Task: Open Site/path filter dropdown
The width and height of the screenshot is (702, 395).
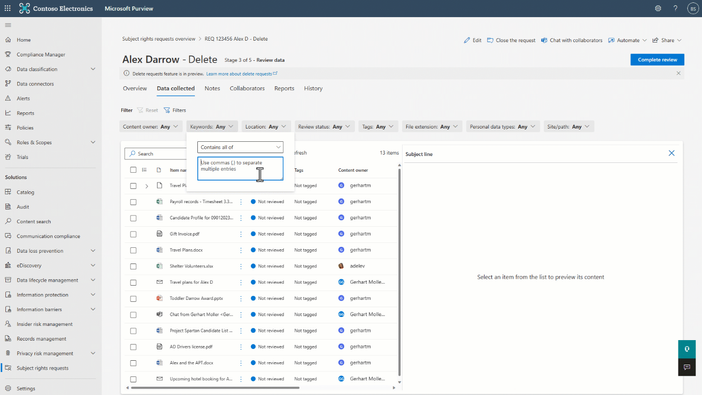Action: pos(568,127)
